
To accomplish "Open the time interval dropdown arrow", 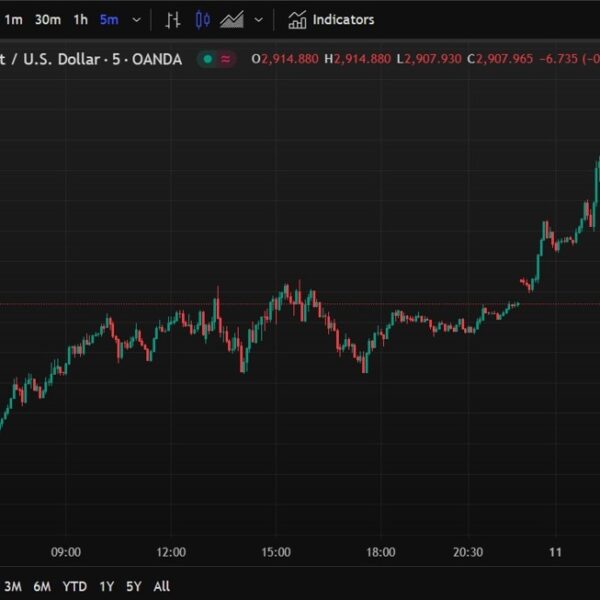I will [136, 20].
